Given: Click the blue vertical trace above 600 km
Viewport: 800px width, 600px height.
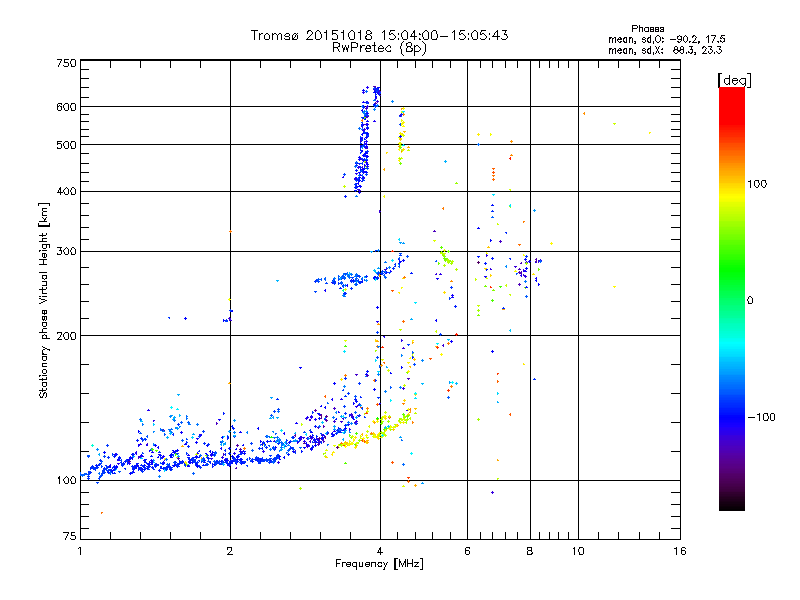Looking at the screenshot, I should [376, 95].
